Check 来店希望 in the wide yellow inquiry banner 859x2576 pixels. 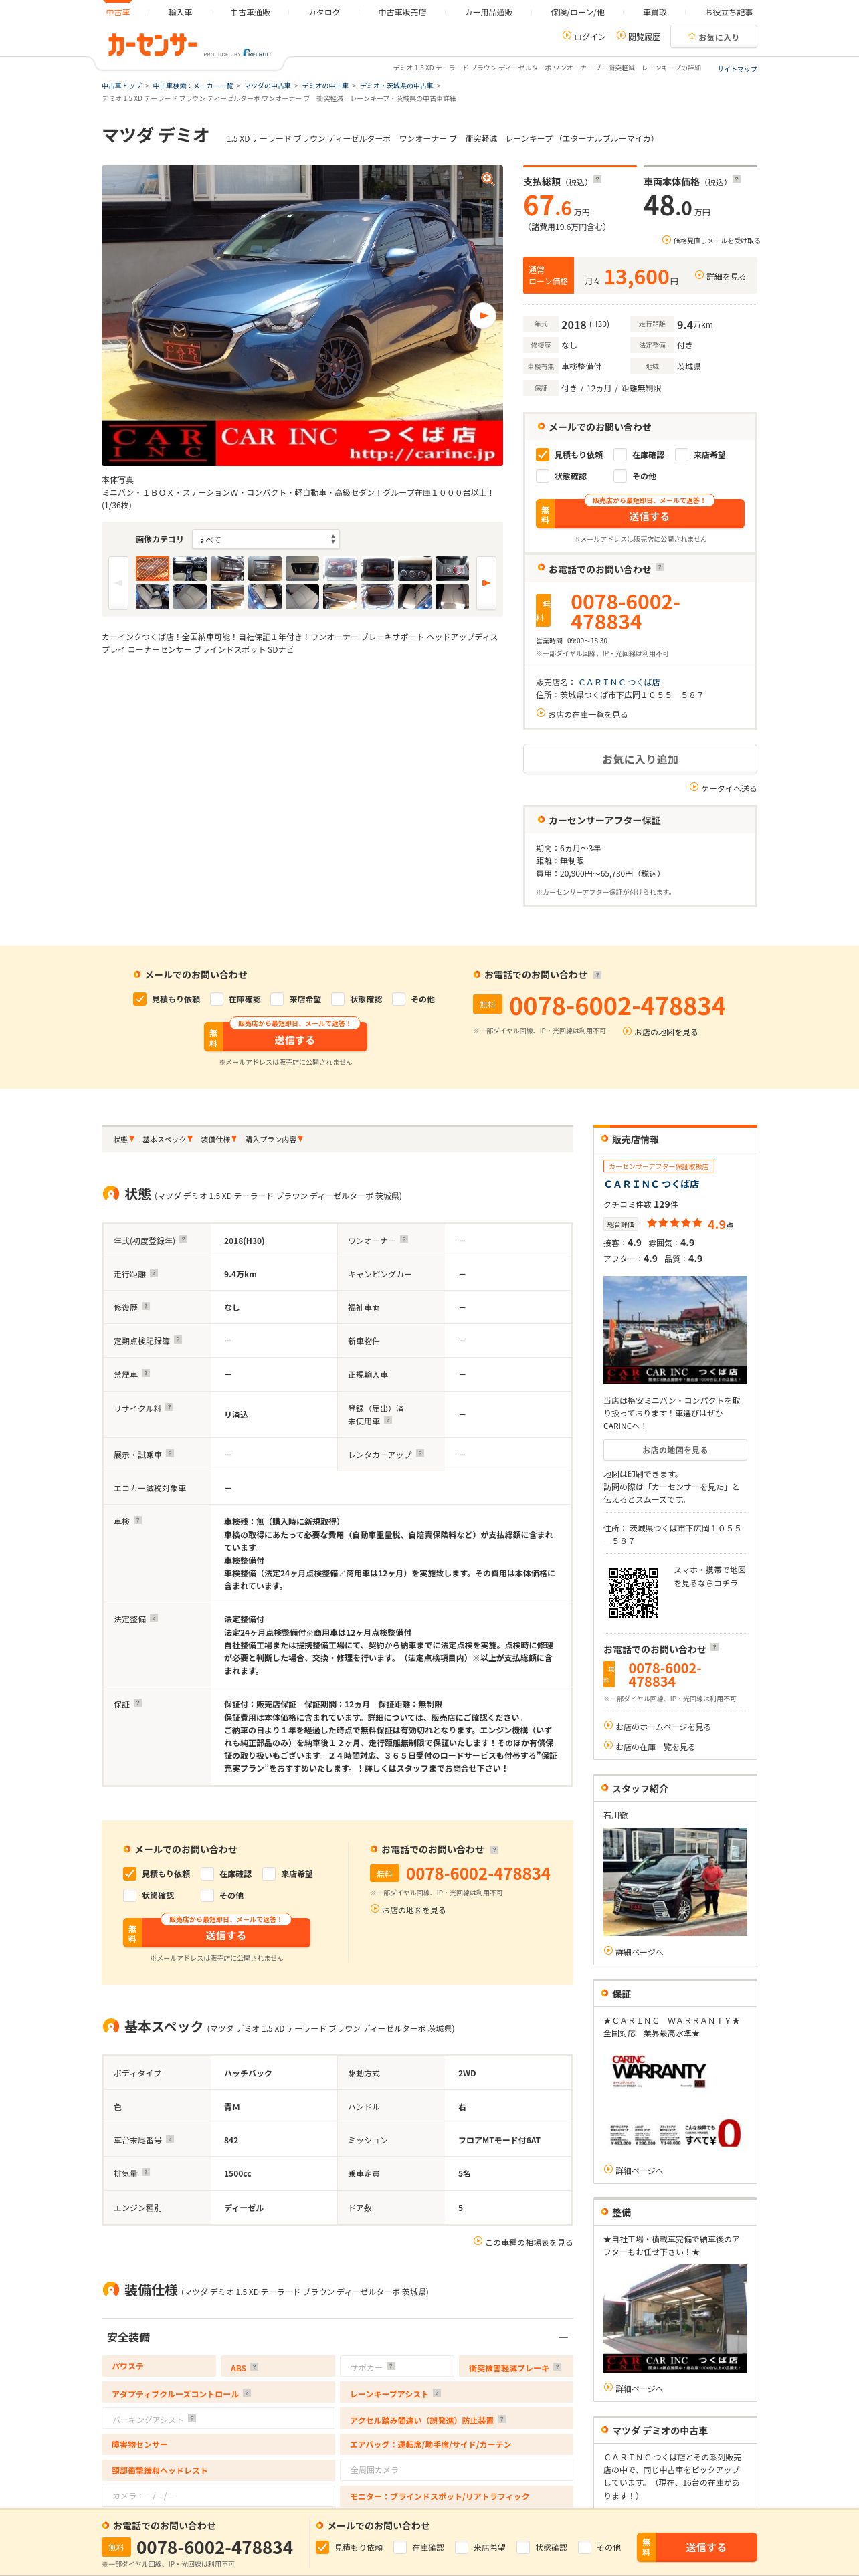coord(277,999)
